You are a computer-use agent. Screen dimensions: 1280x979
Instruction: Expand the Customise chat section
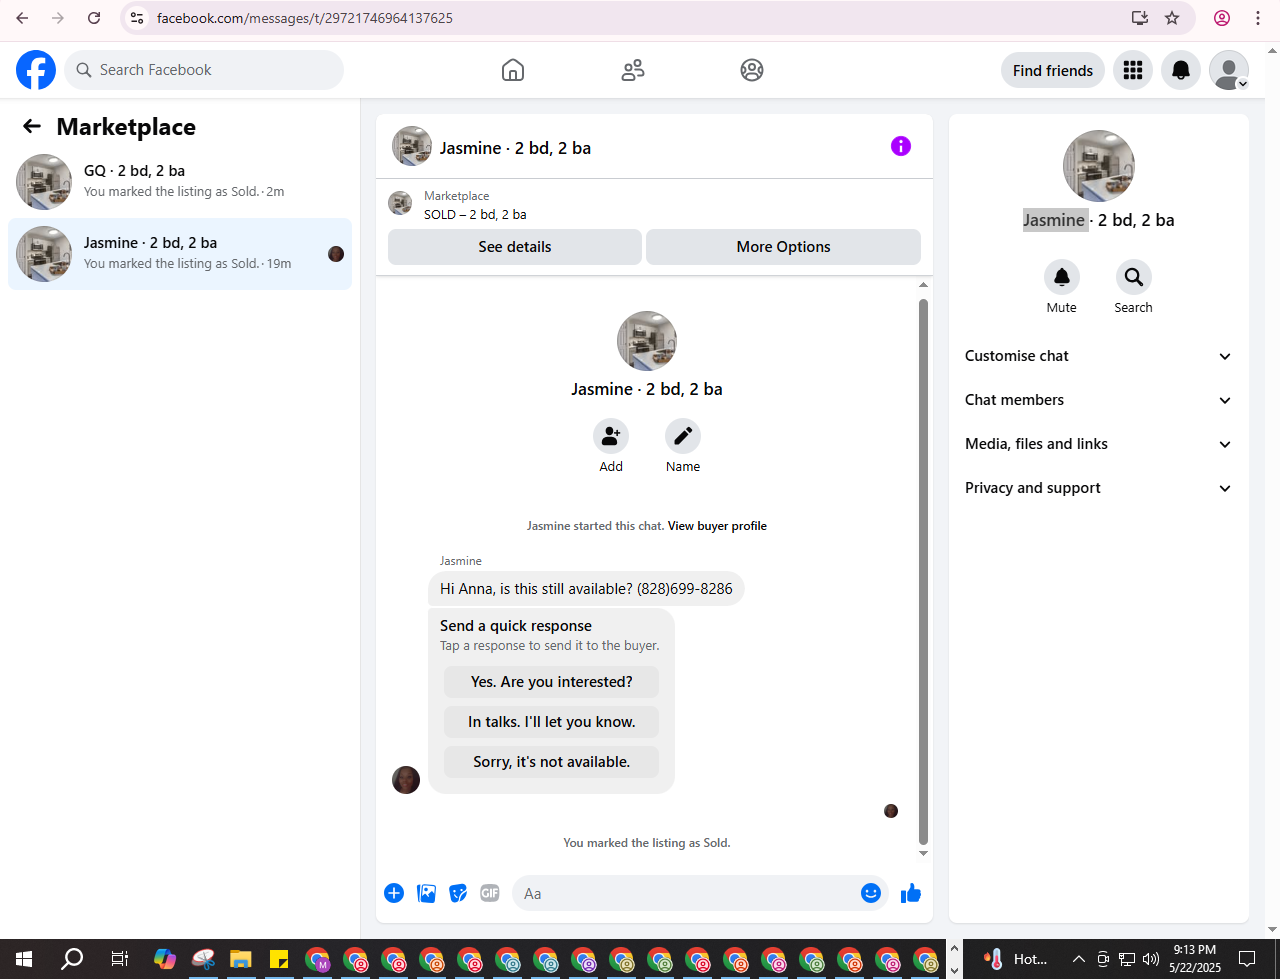click(1098, 356)
